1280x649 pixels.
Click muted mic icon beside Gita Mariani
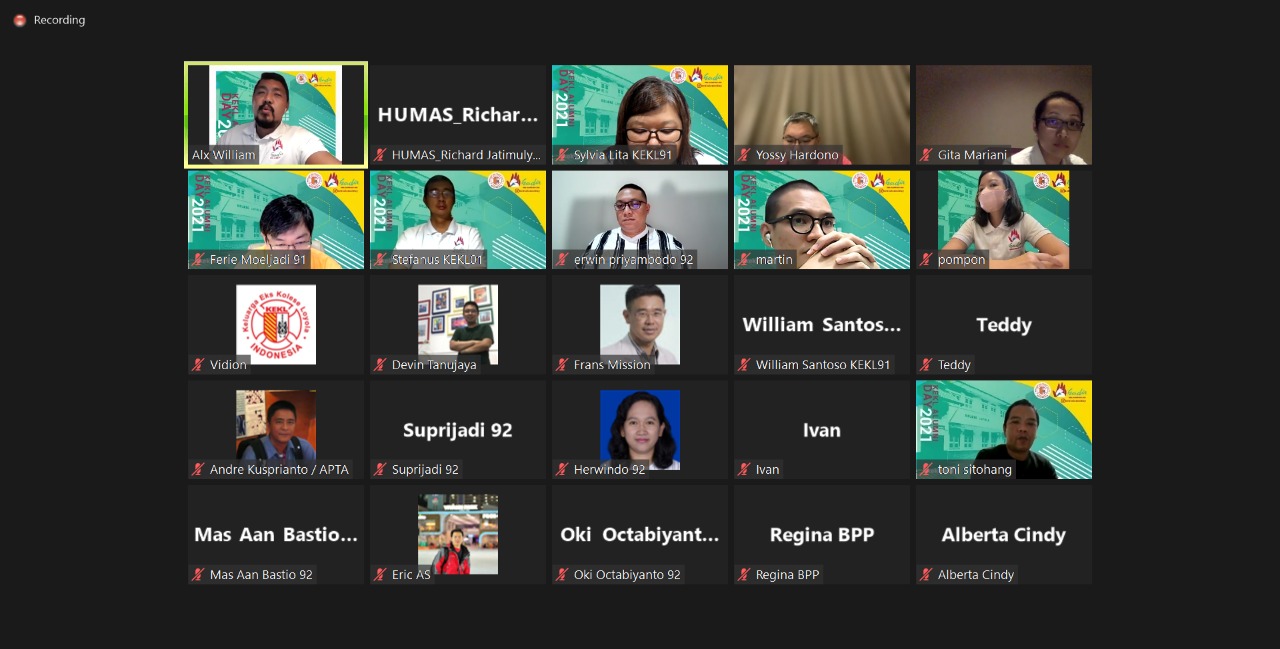point(927,155)
